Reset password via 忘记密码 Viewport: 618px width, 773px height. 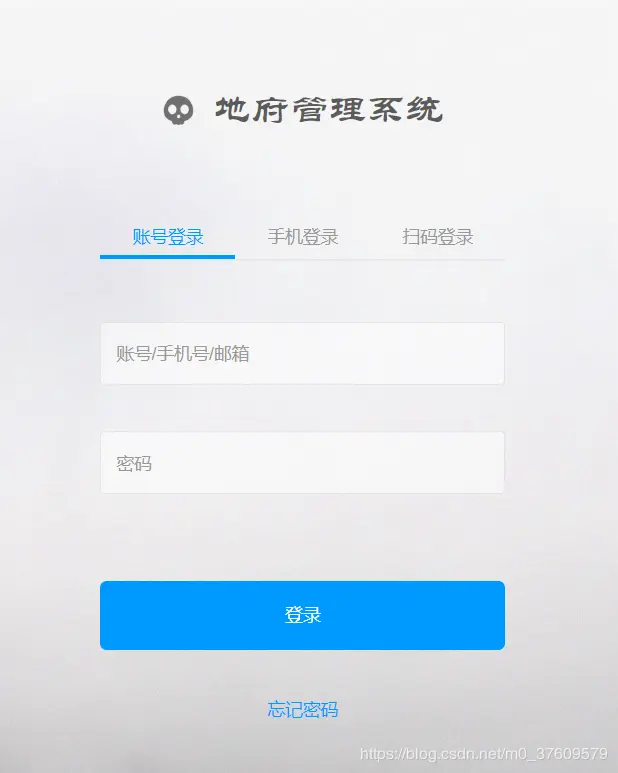pyautogui.click(x=303, y=709)
